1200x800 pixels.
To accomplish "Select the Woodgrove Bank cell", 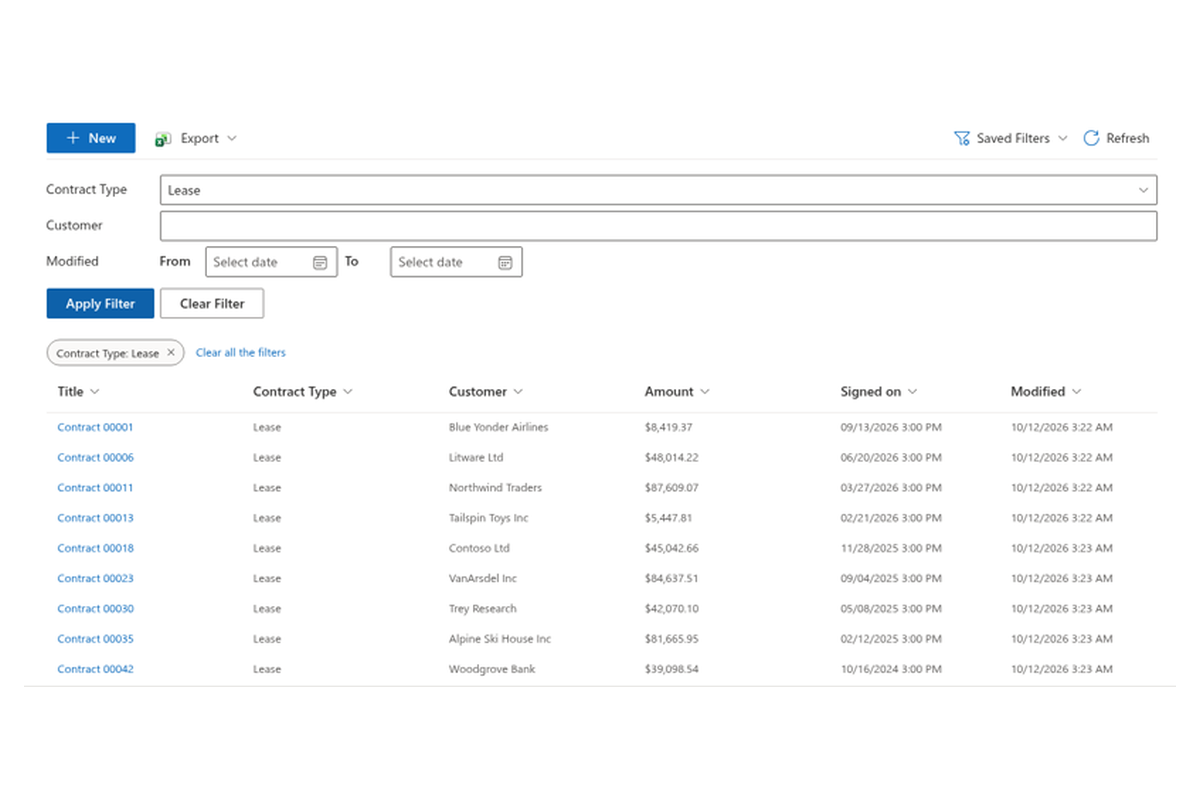I will click(x=492, y=669).
